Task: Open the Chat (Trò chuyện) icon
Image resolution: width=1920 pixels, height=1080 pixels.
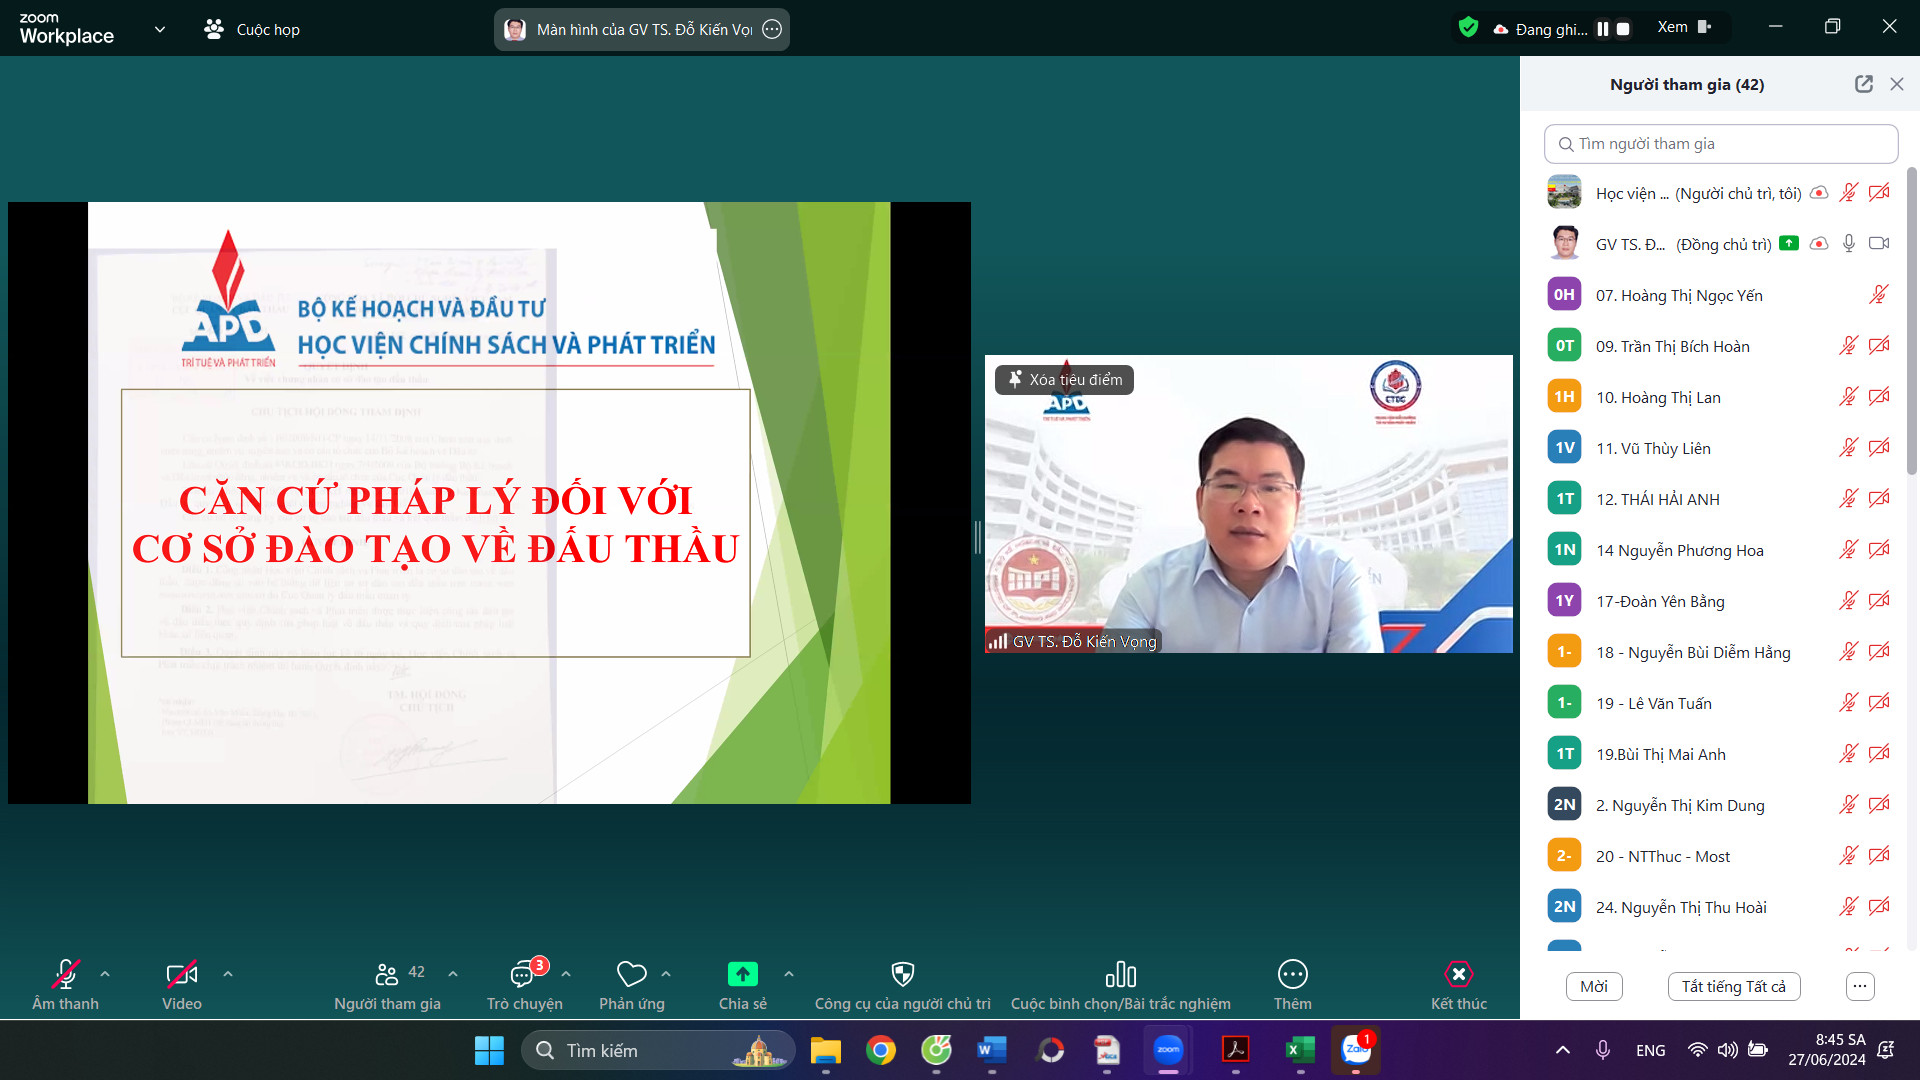Action: [x=523, y=975]
